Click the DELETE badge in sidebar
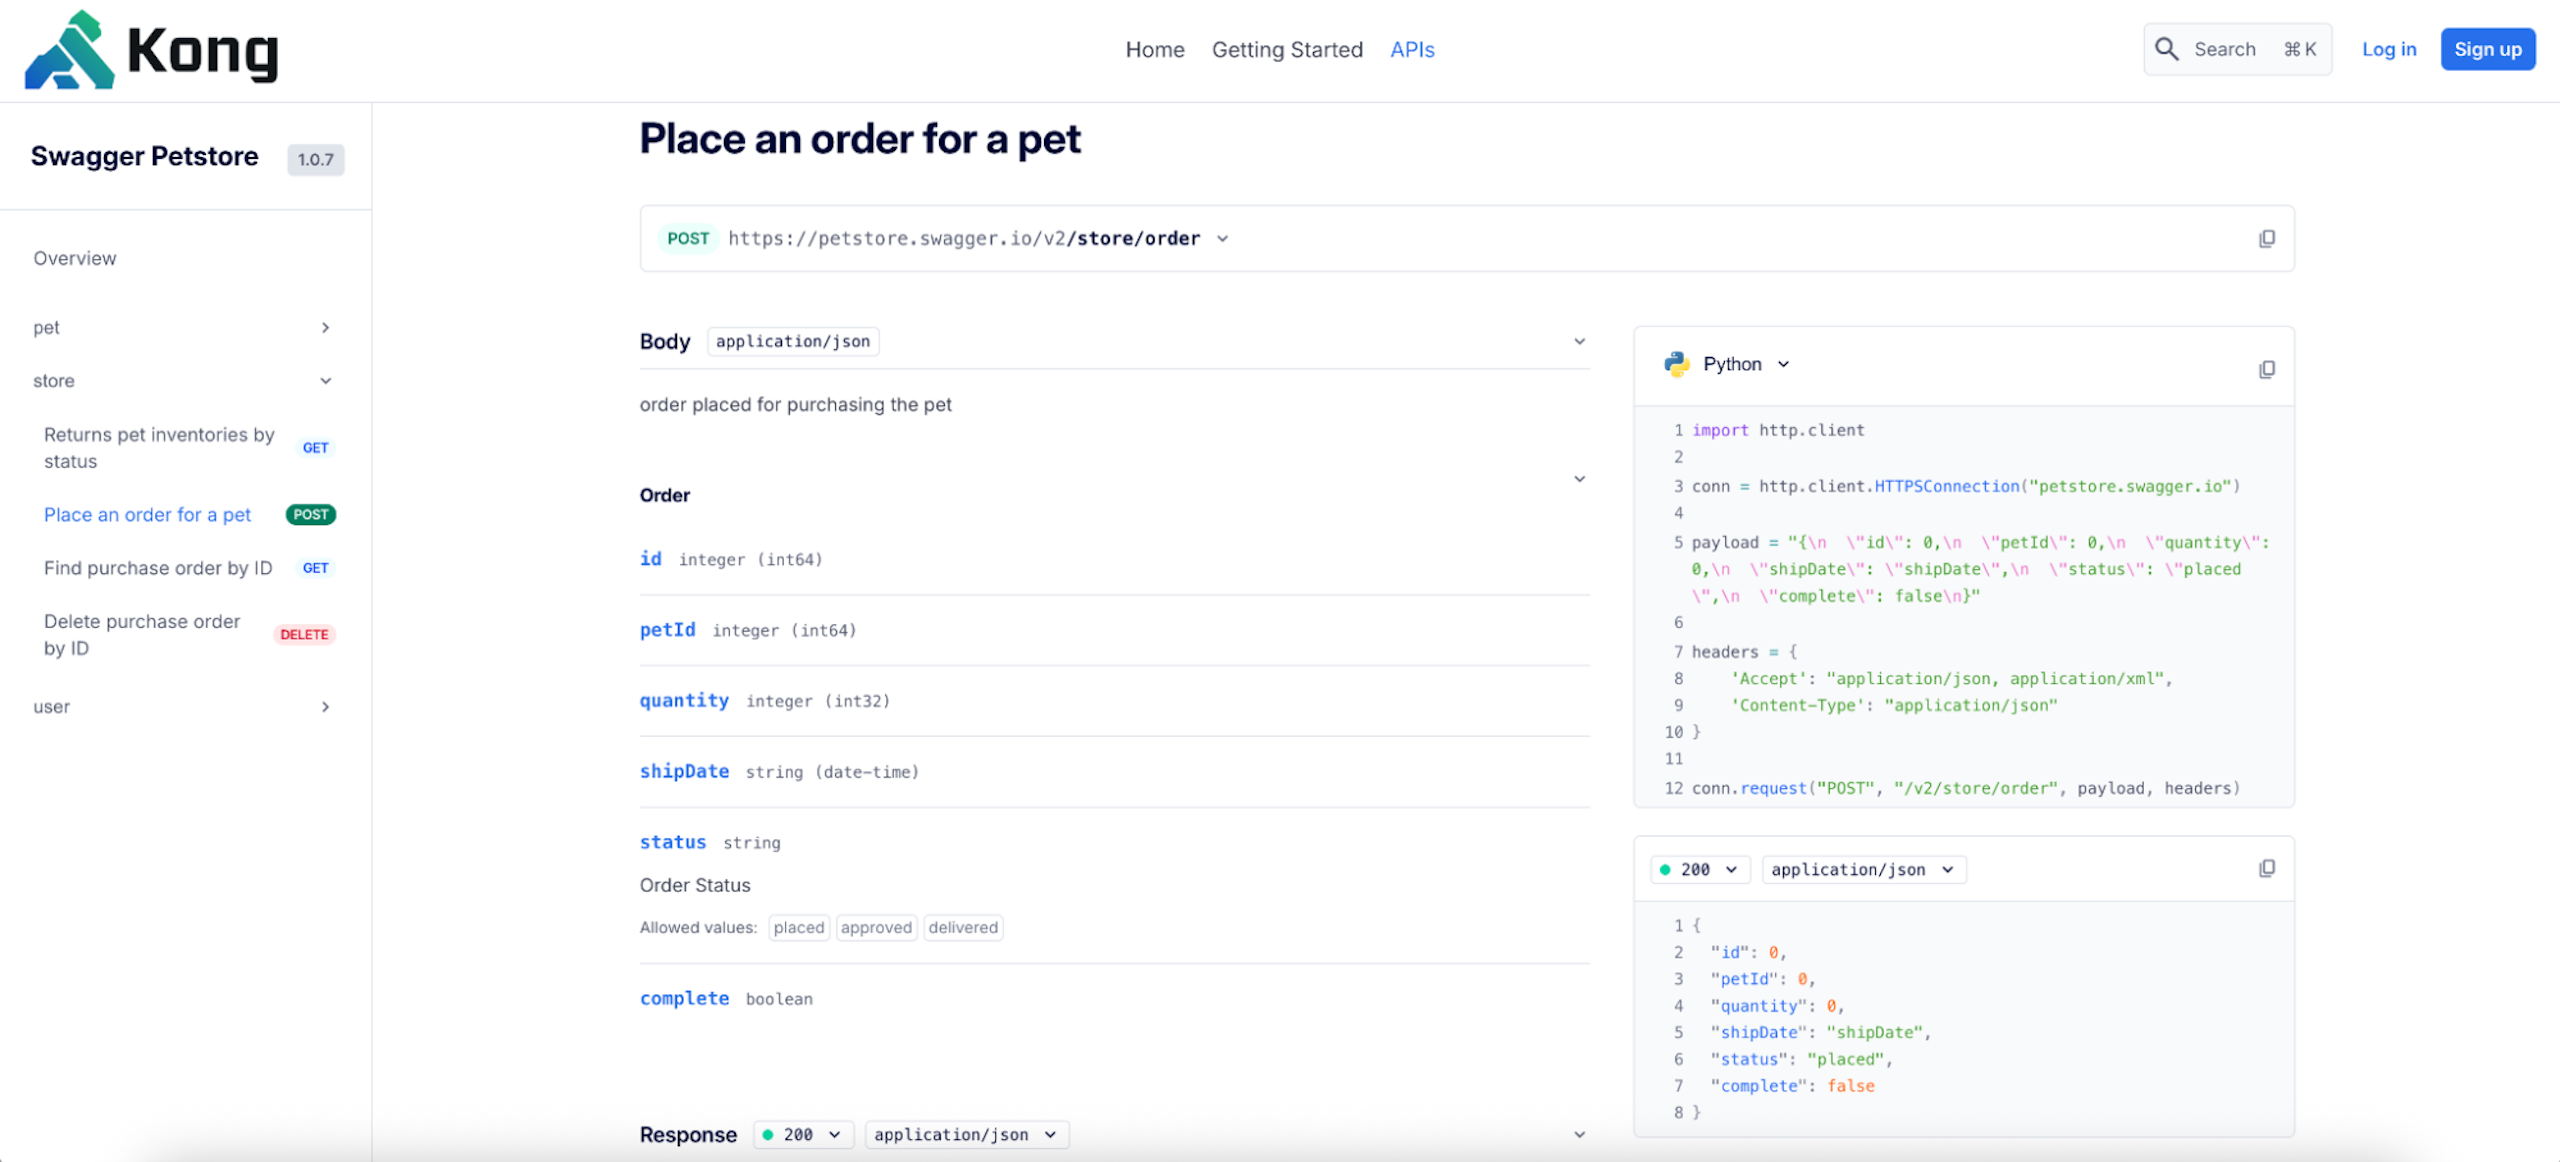The width and height of the screenshot is (2560, 1162). click(x=304, y=634)
